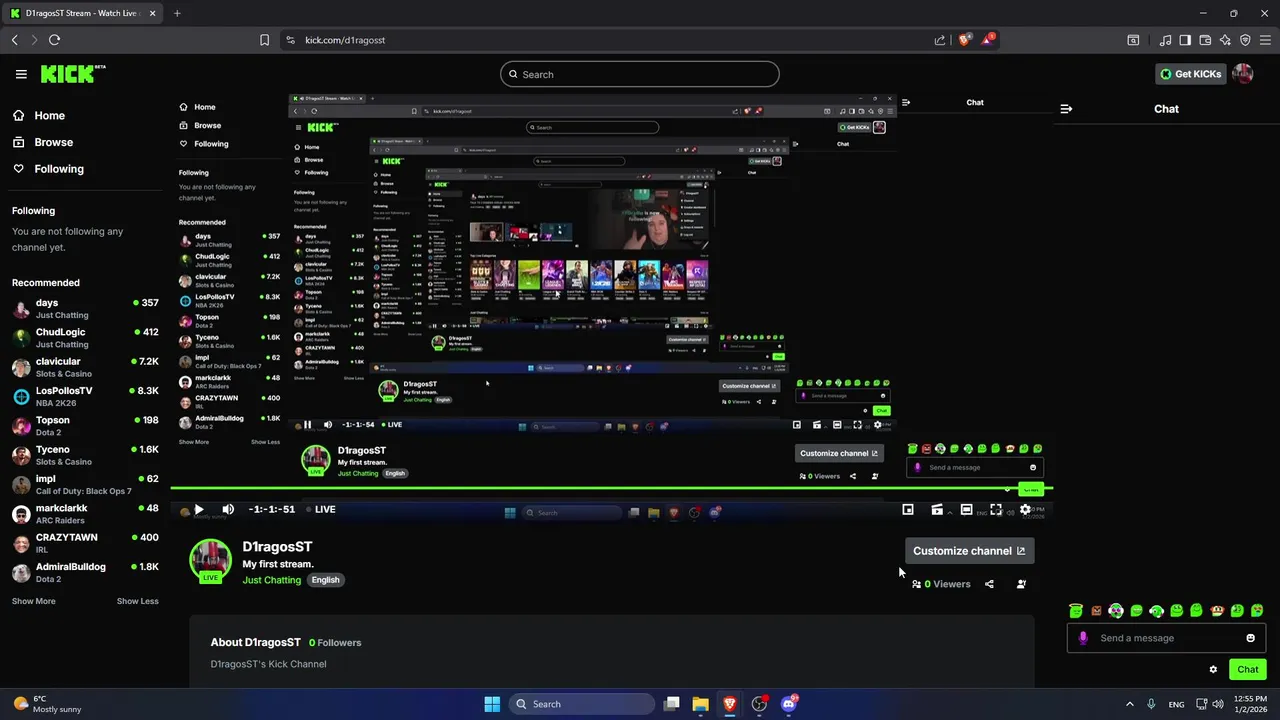Click Customize channel button
Image resolution: width=1280 pixels, height=720 pixels.
click(x=969, y=551)
